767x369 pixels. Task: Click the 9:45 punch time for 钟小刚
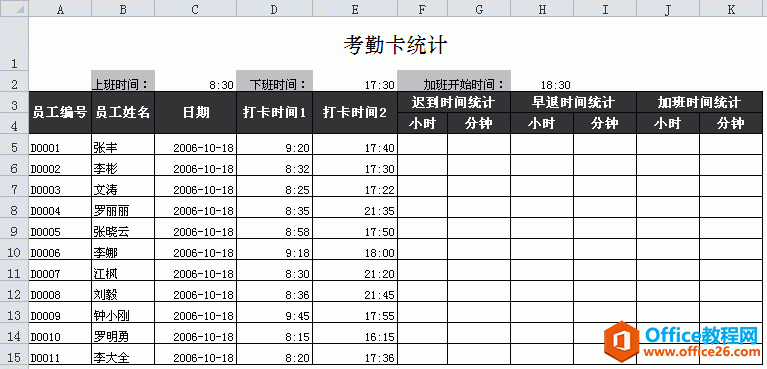tap(274, 313)
